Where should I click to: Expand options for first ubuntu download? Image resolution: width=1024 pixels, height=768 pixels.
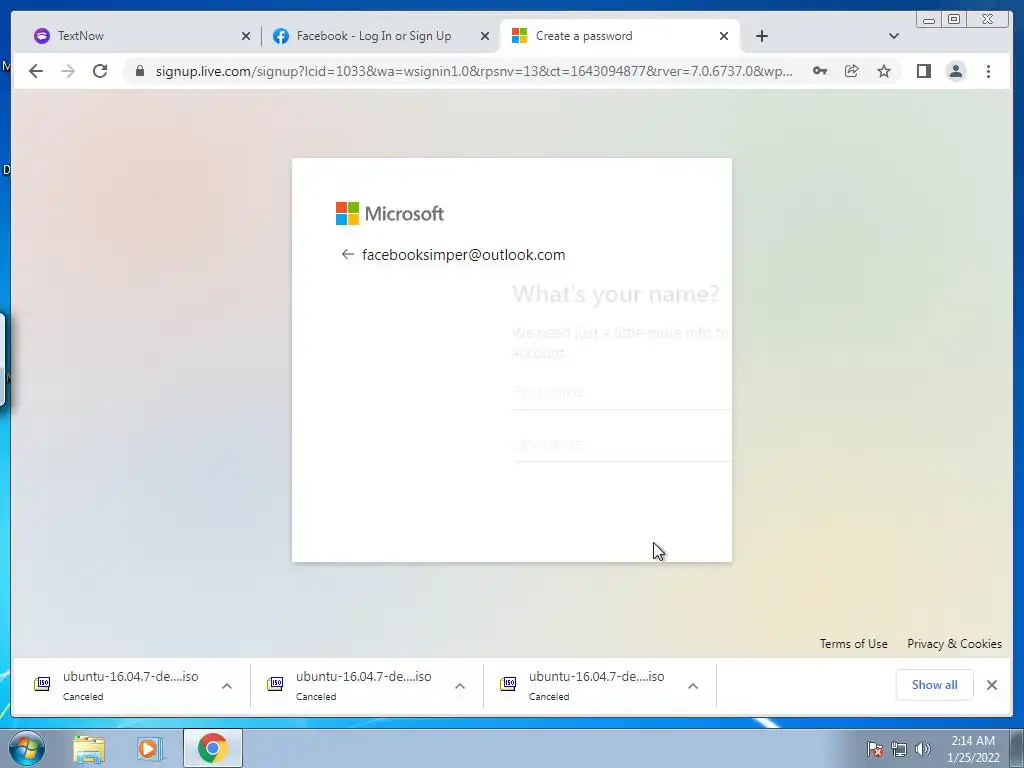coord(227,686)
